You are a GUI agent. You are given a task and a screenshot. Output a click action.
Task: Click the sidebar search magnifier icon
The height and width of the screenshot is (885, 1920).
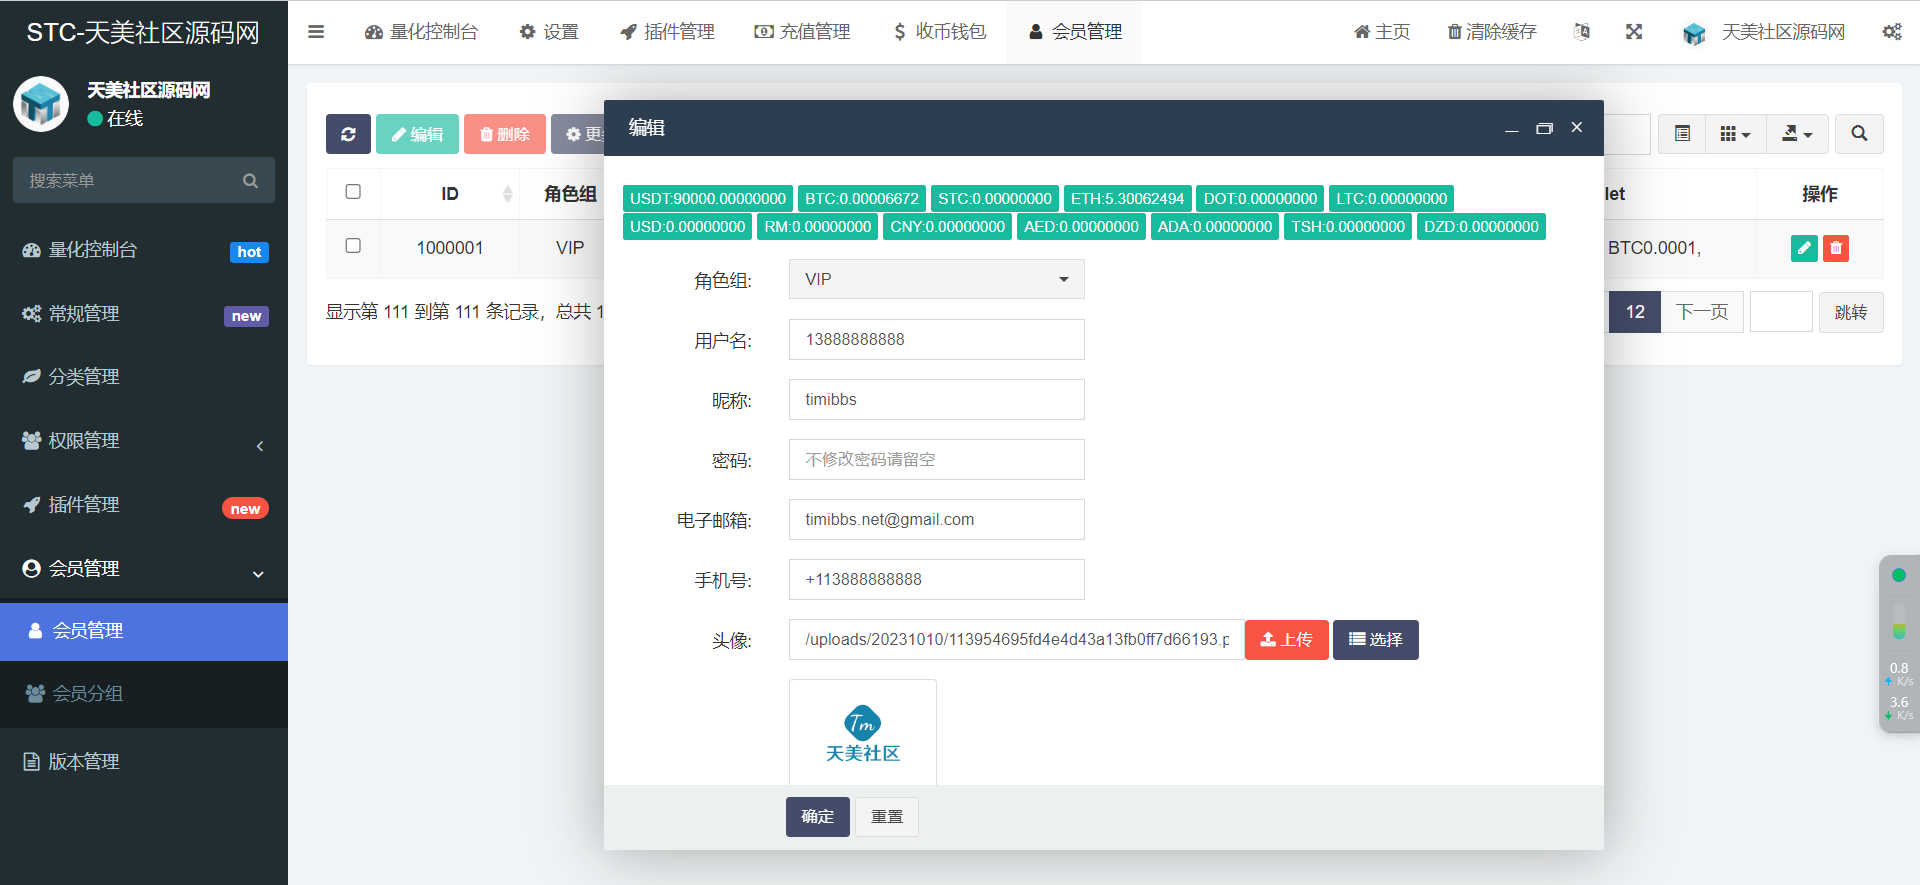[250, 180]
